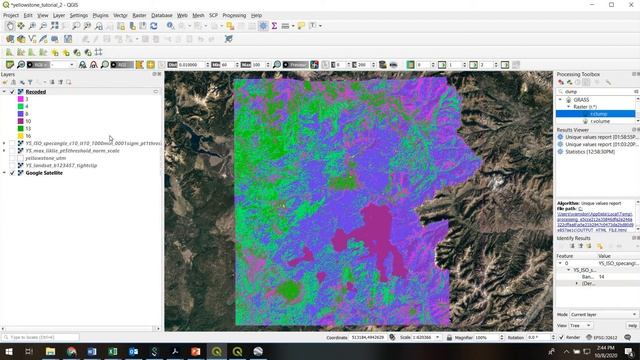Click the Remove Layer icon in Layers panel
The height and width of the screenshot is (360, 640).
pos(69,82)
